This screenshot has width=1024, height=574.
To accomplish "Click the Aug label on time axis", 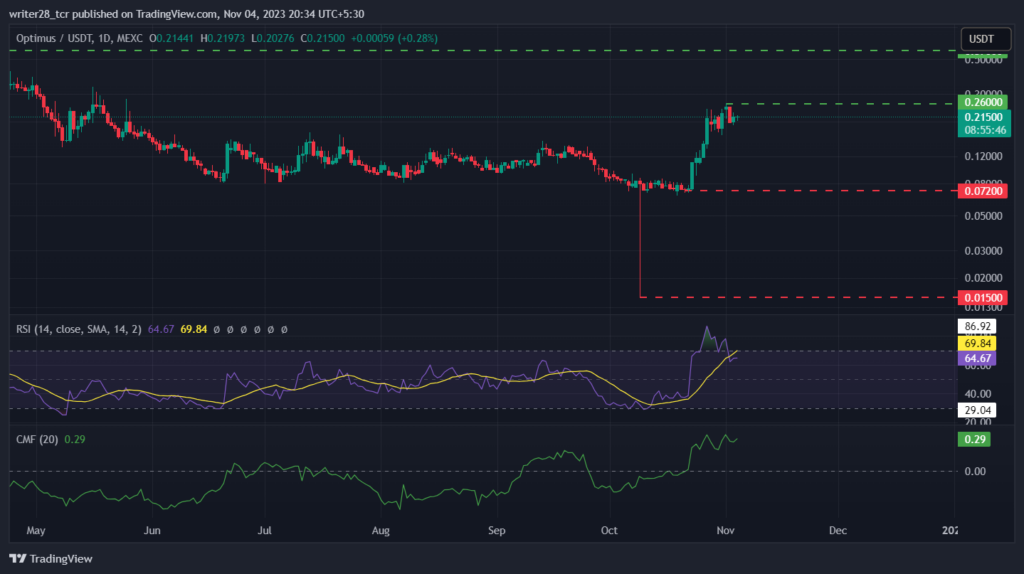I will tap(381, 530).
